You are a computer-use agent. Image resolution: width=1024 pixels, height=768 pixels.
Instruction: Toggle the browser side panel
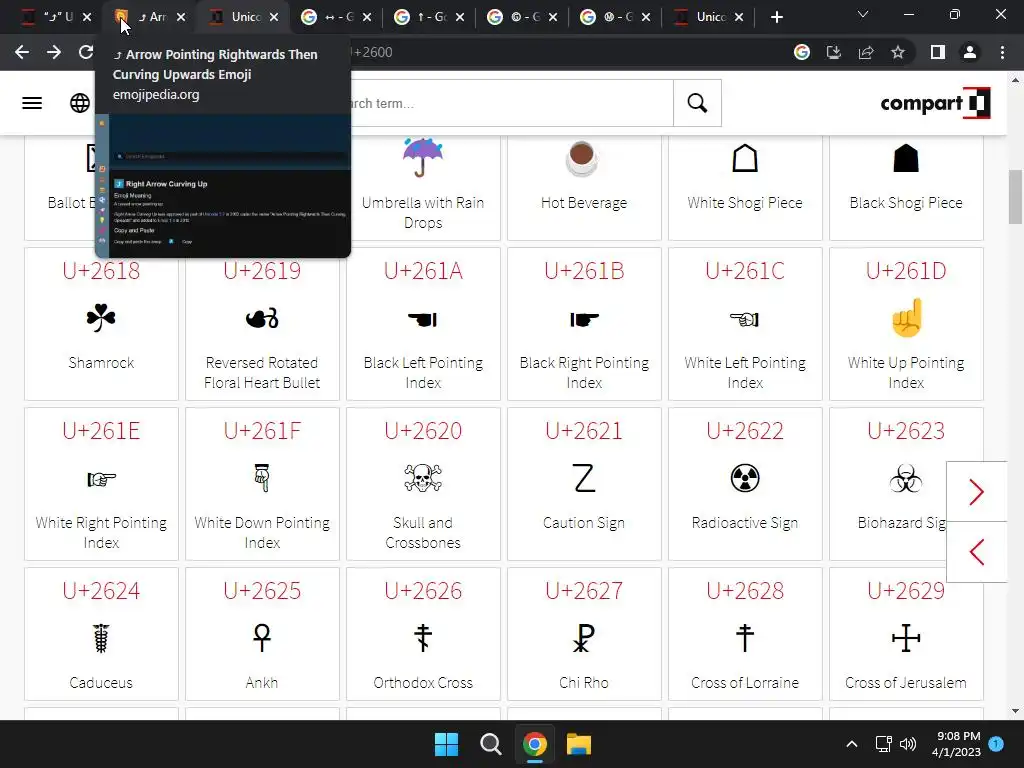pyautogui.click(x=938, y=52)
